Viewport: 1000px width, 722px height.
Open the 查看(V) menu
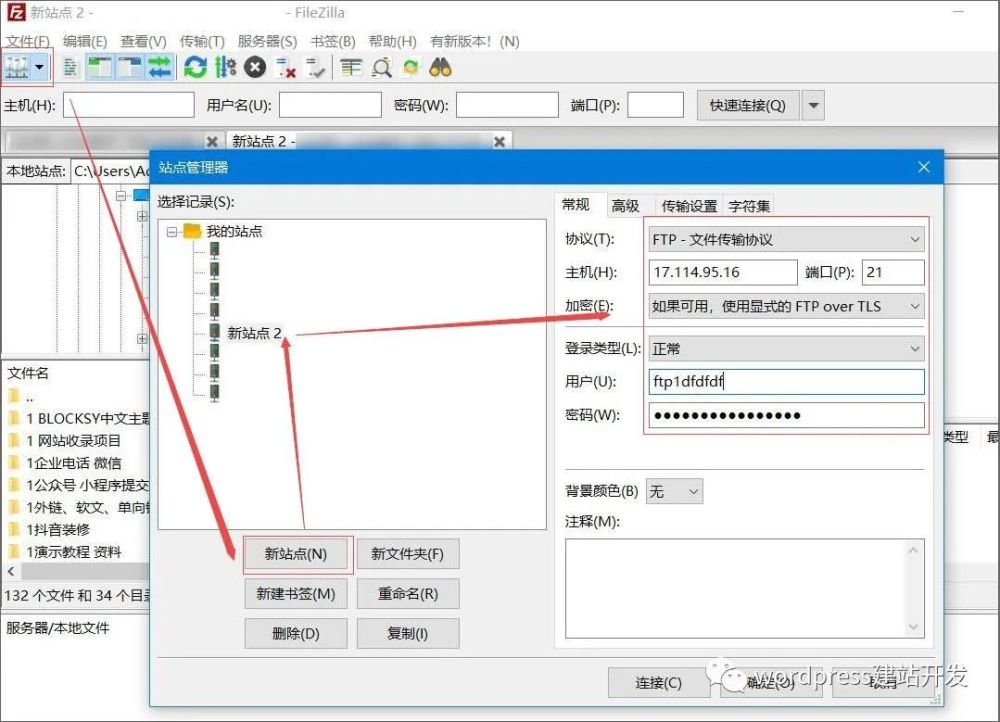(143, 41)
